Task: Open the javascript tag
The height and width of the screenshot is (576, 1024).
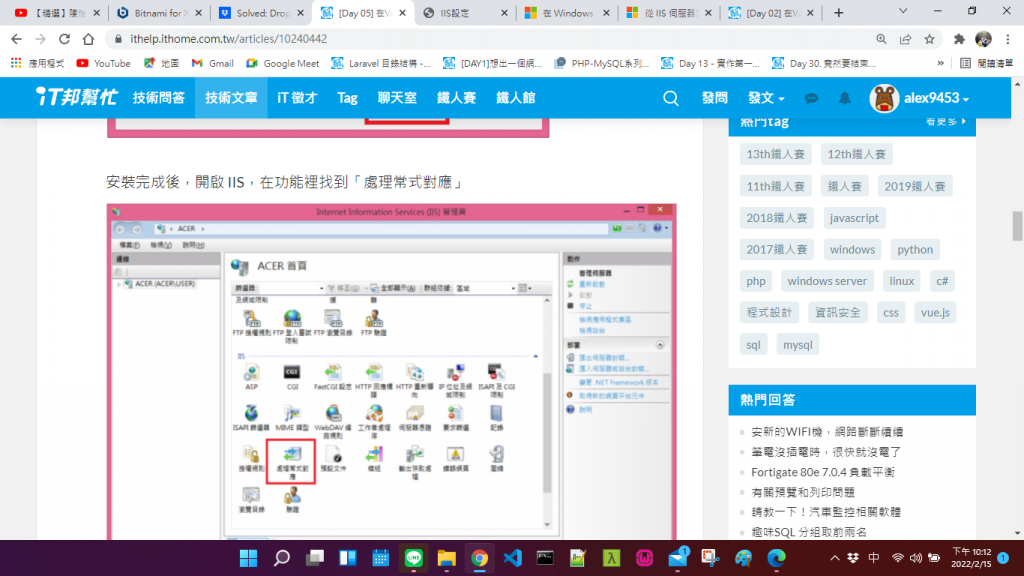Action: (854, 217)
